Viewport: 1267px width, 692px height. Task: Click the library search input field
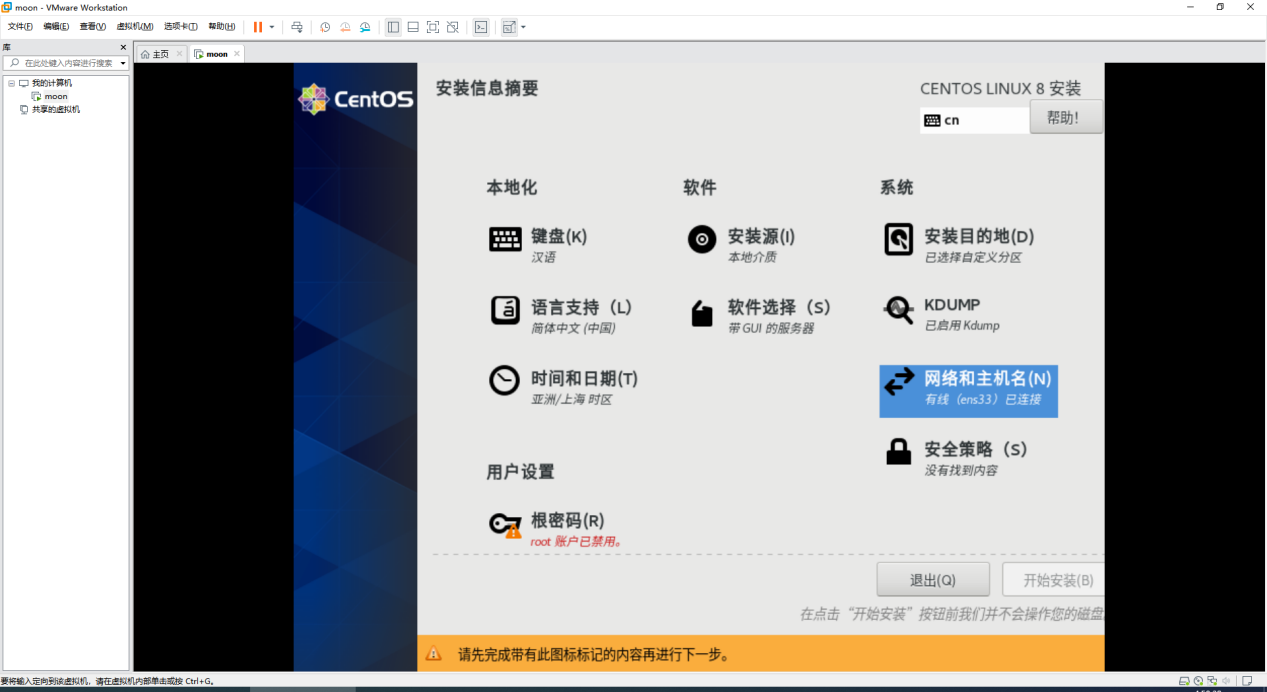tap(65, 63)
